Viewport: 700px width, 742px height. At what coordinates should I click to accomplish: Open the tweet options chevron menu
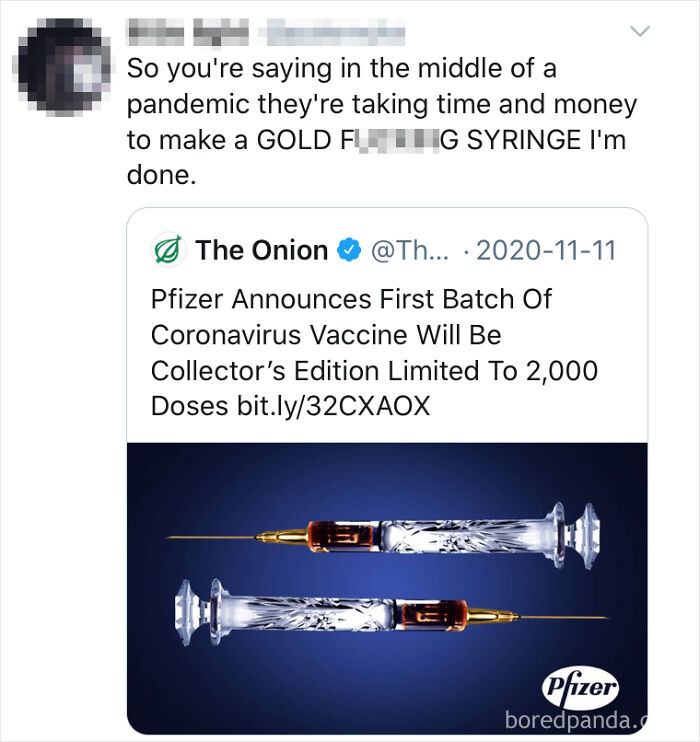(640, 33)
